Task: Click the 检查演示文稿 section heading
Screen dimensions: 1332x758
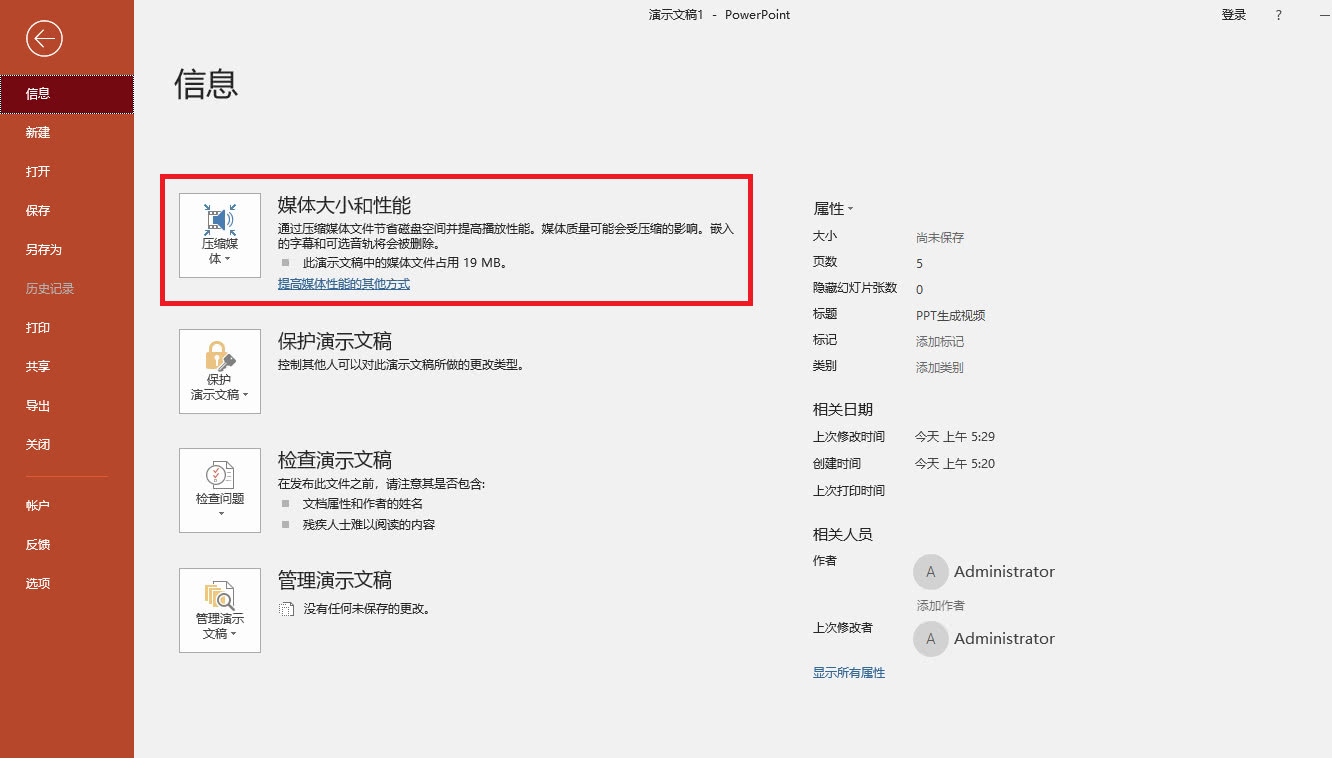Action: point(334,461)
